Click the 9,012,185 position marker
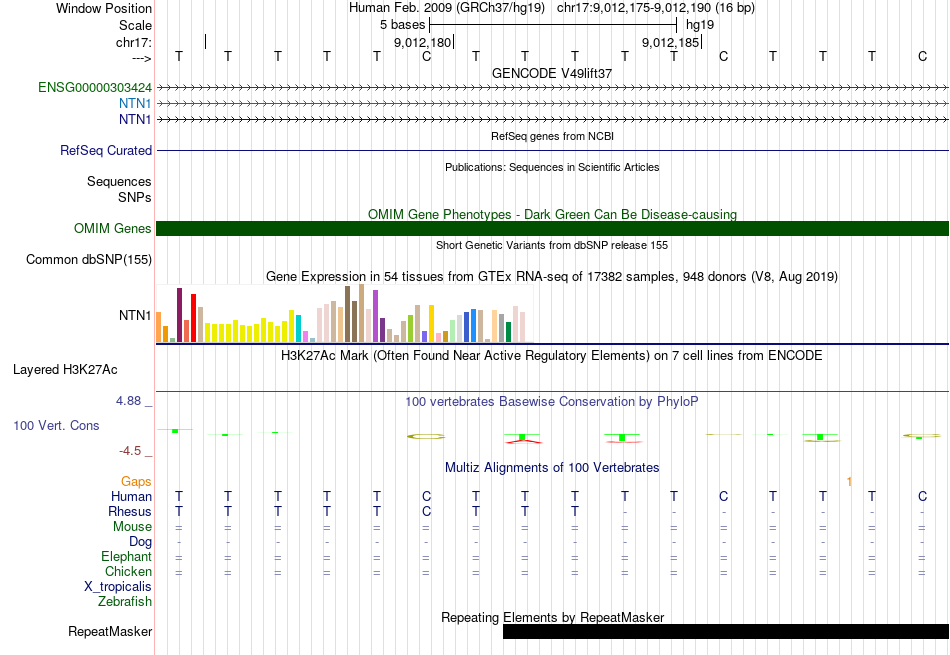The width and height of the screenshot is (950, 655). (671, 42)
